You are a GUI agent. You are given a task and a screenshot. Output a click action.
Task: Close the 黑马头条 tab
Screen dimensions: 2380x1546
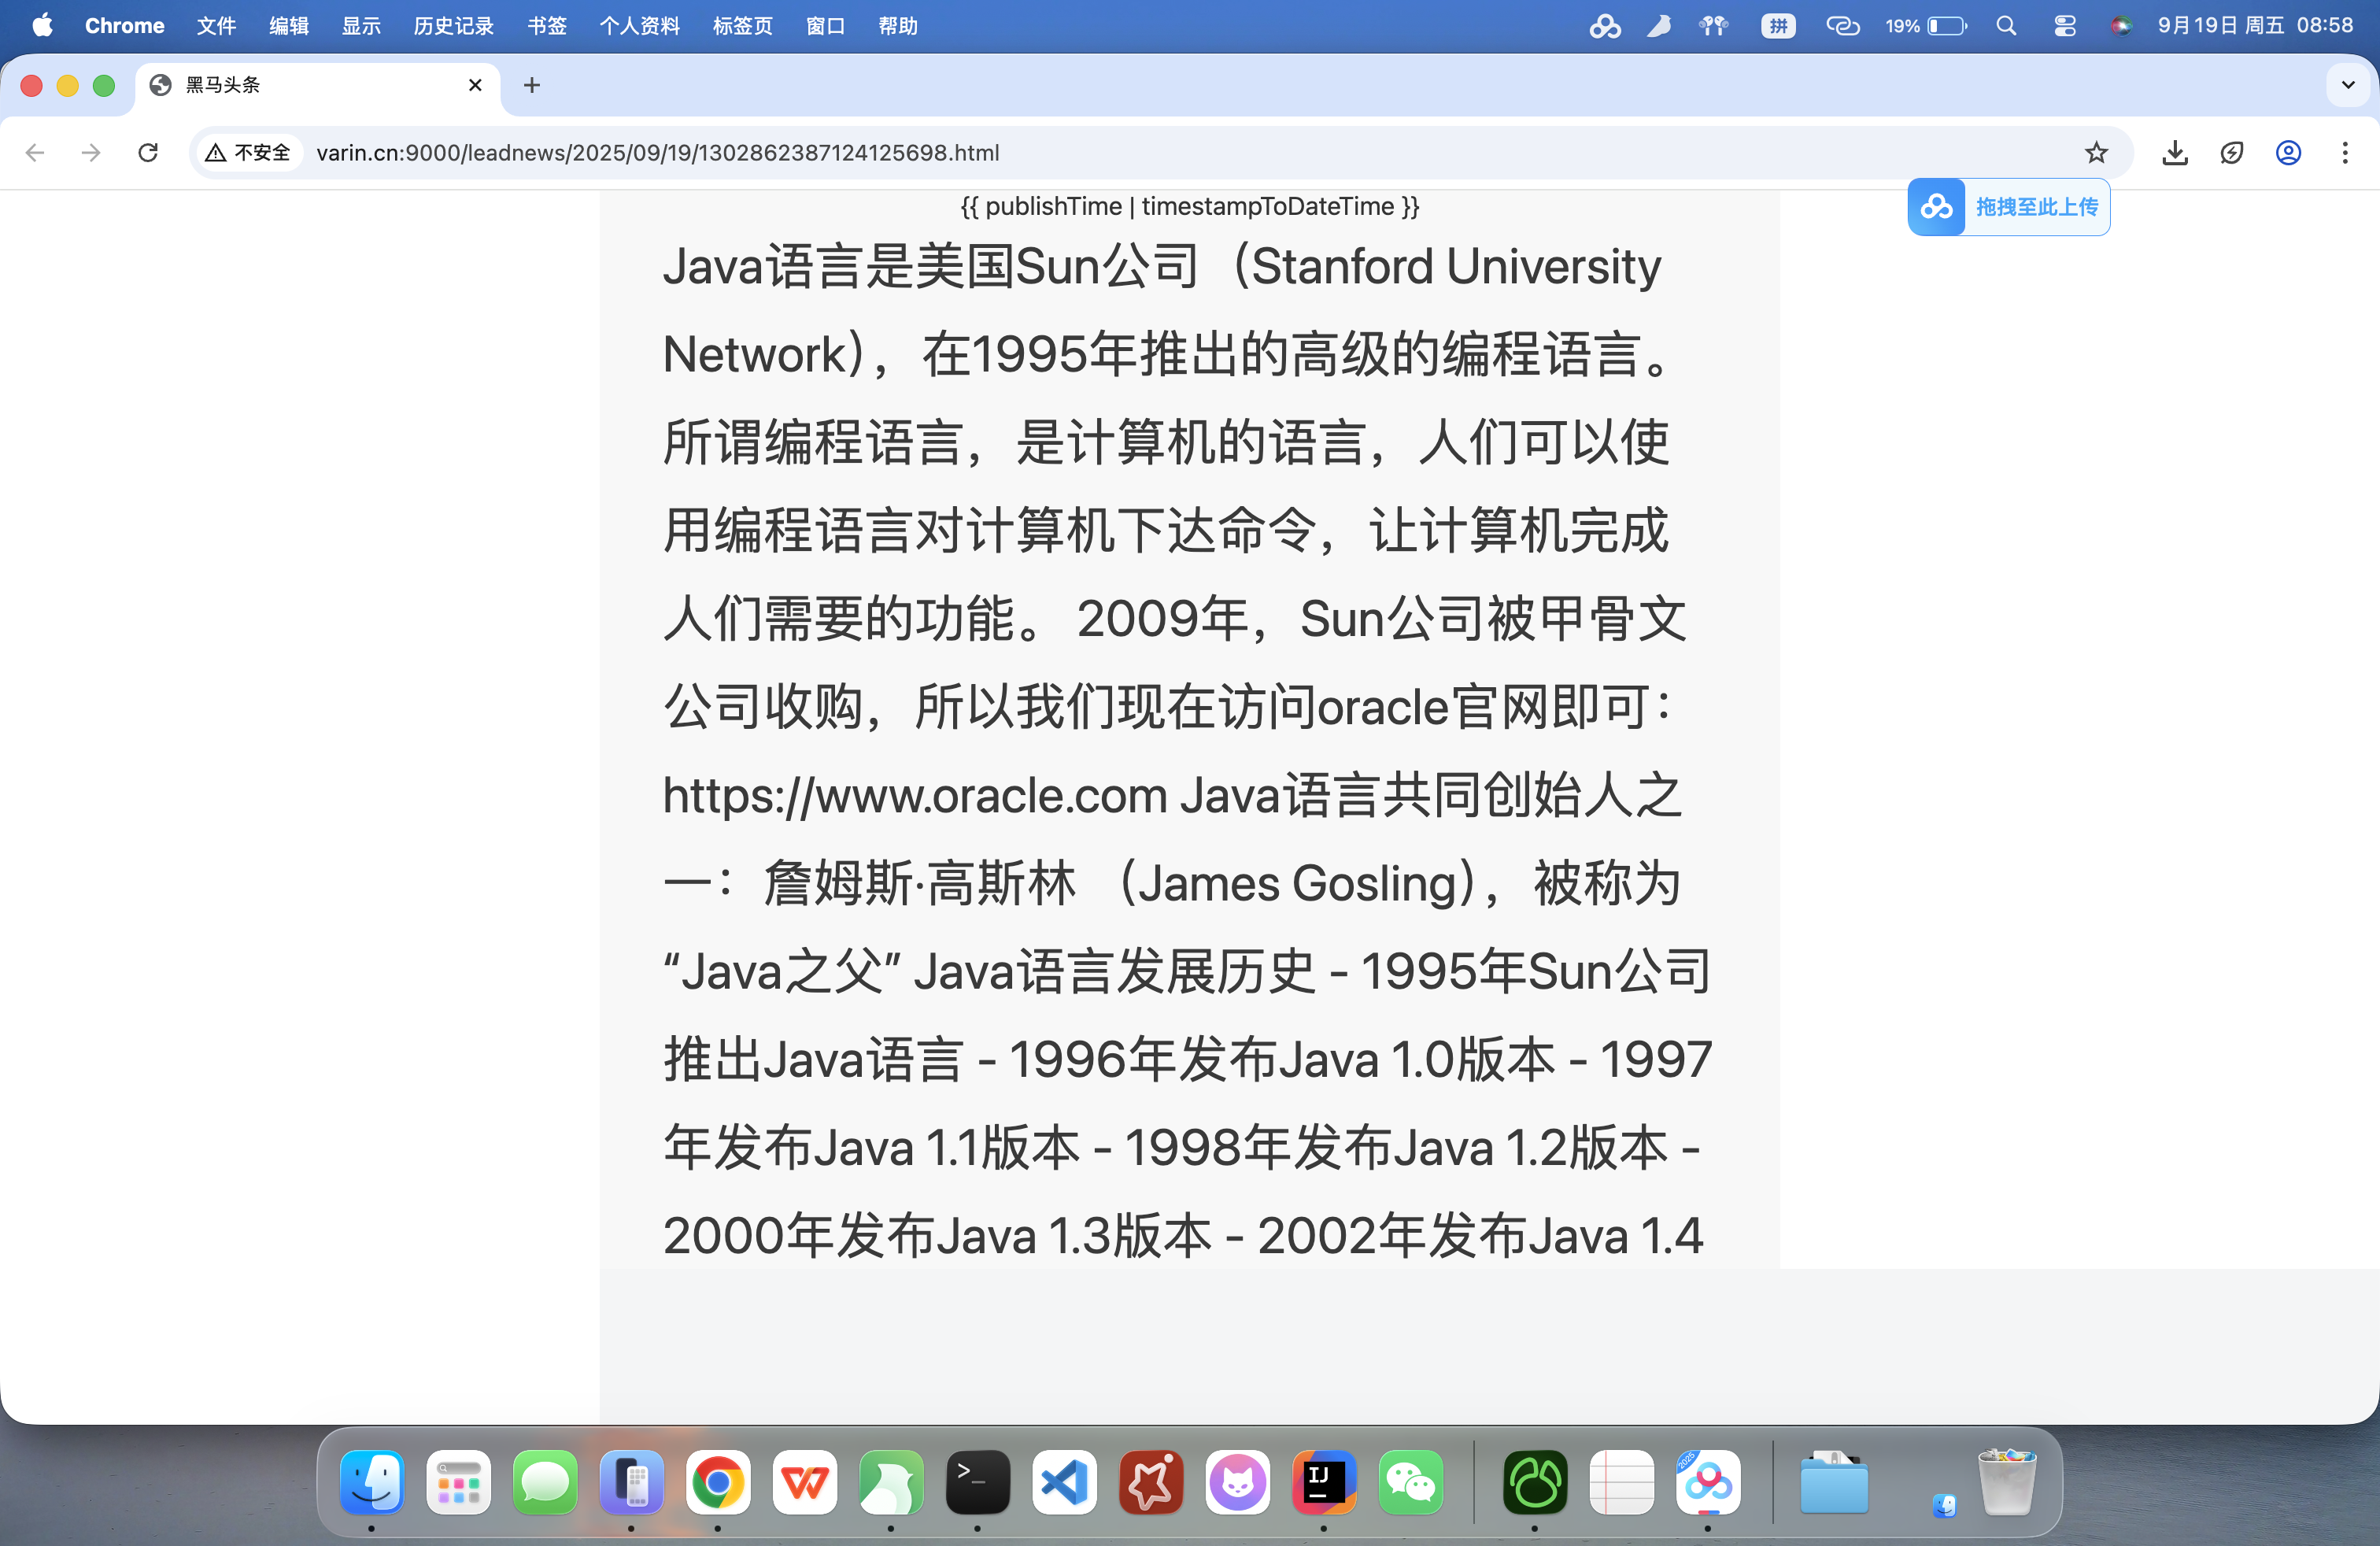475,85
